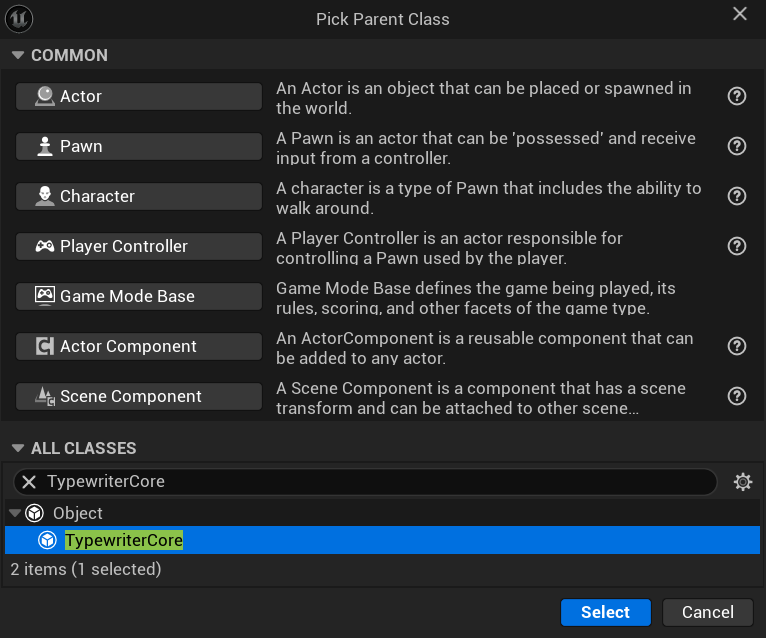Pick Game Mode Base parent class
Image resolution: width=766 pixels, height=638 pixels.
tap(139, 296)
